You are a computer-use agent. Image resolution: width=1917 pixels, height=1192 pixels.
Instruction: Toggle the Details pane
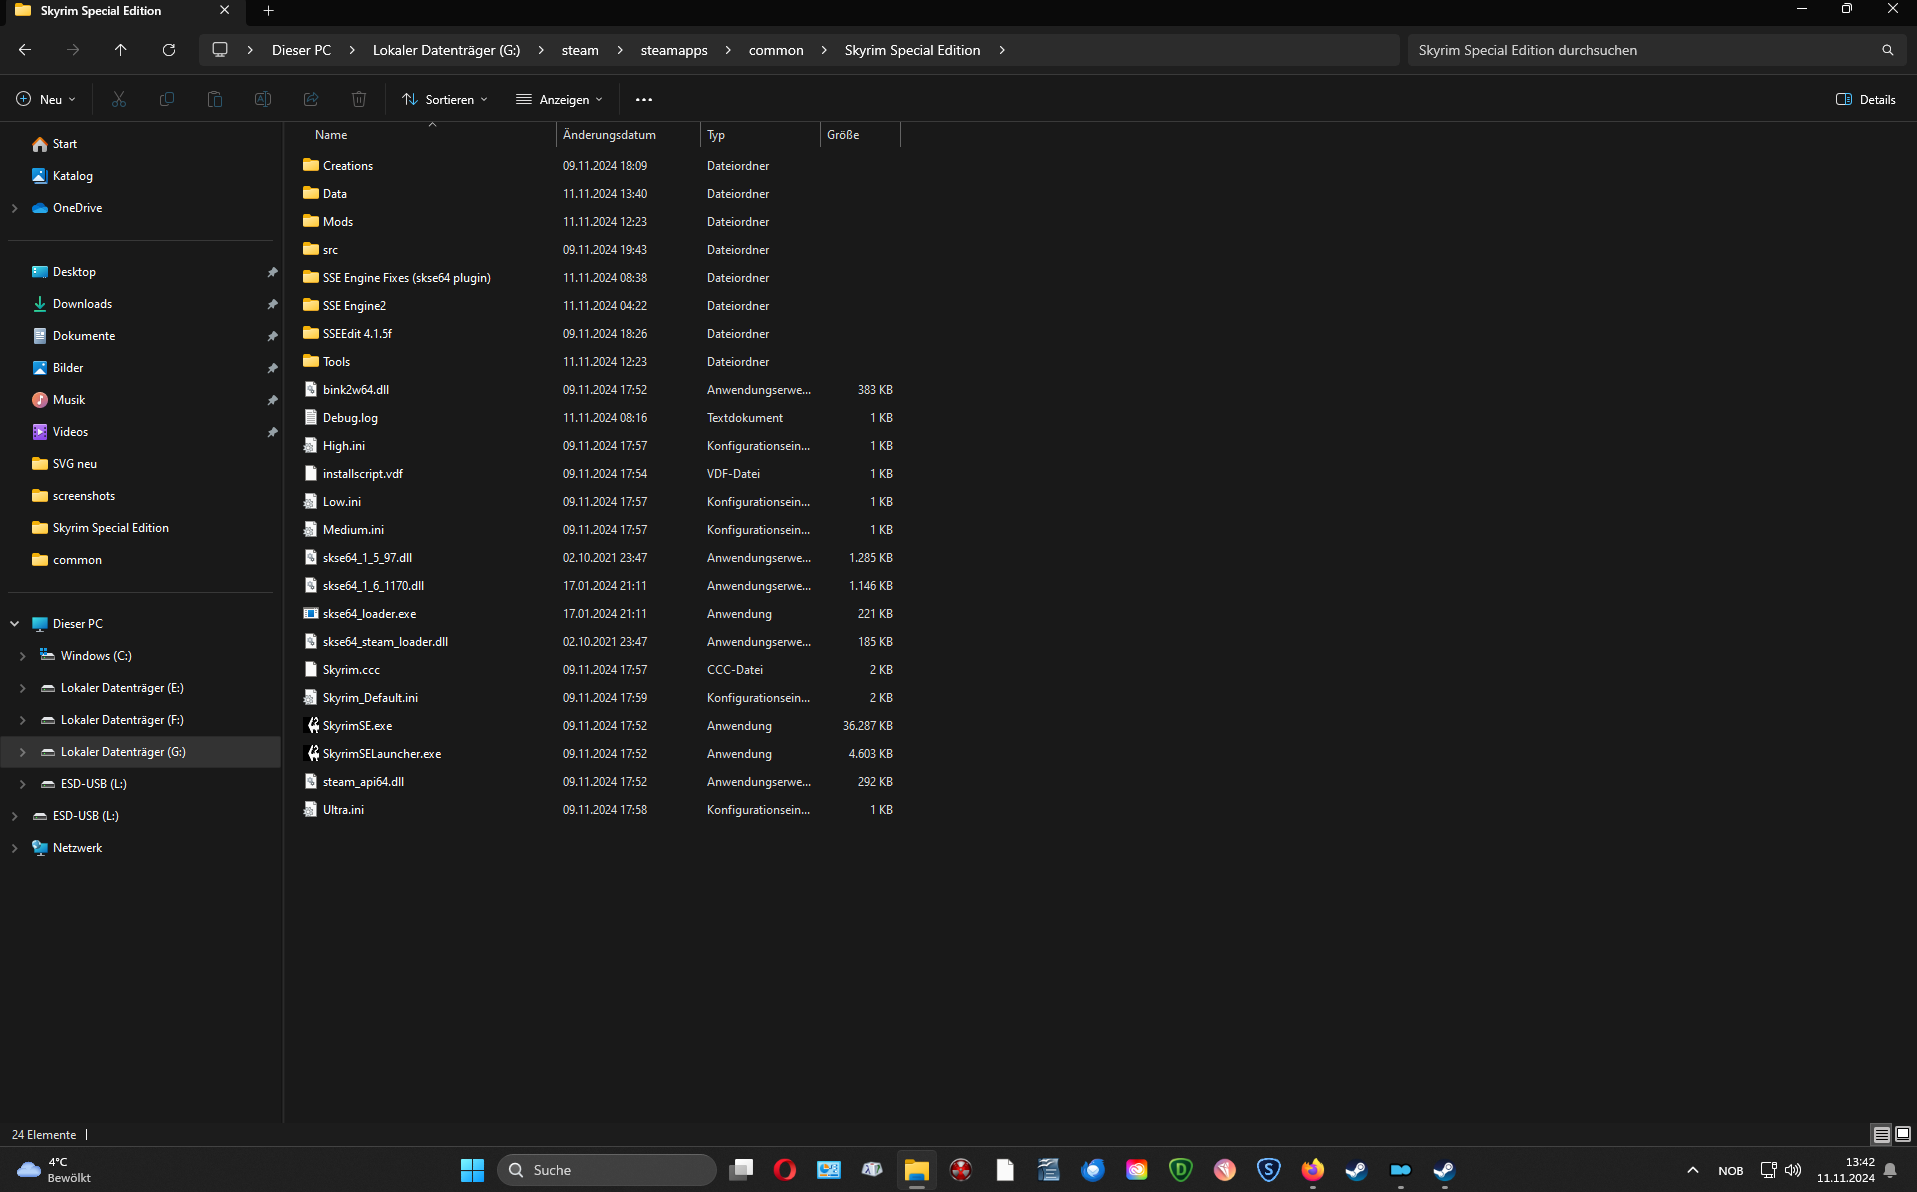pyautogui.click(x=1866, y=99)
